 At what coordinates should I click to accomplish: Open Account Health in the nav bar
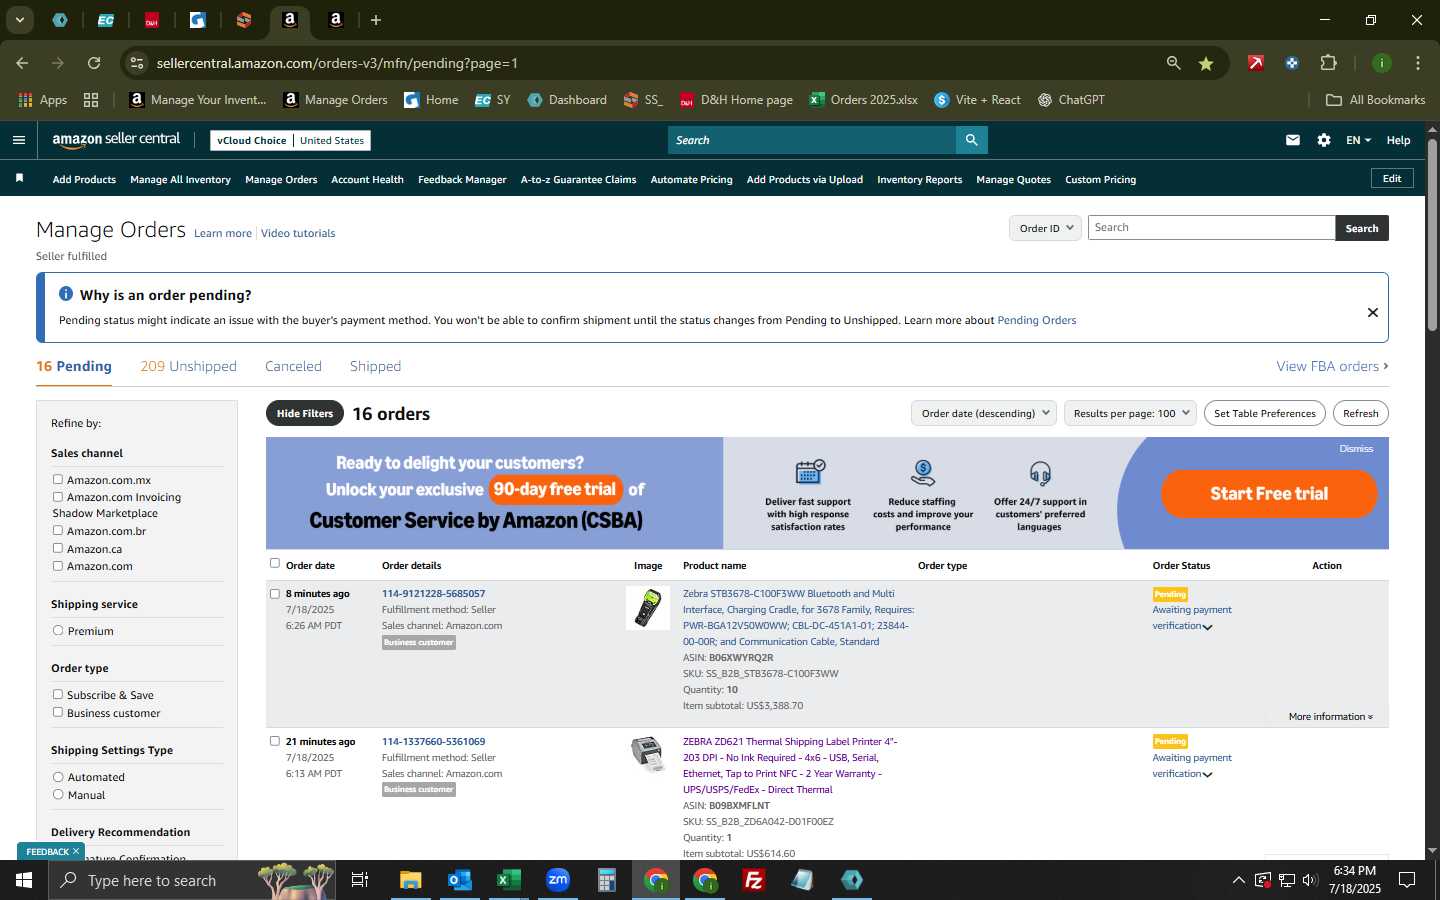pos(367,180)
